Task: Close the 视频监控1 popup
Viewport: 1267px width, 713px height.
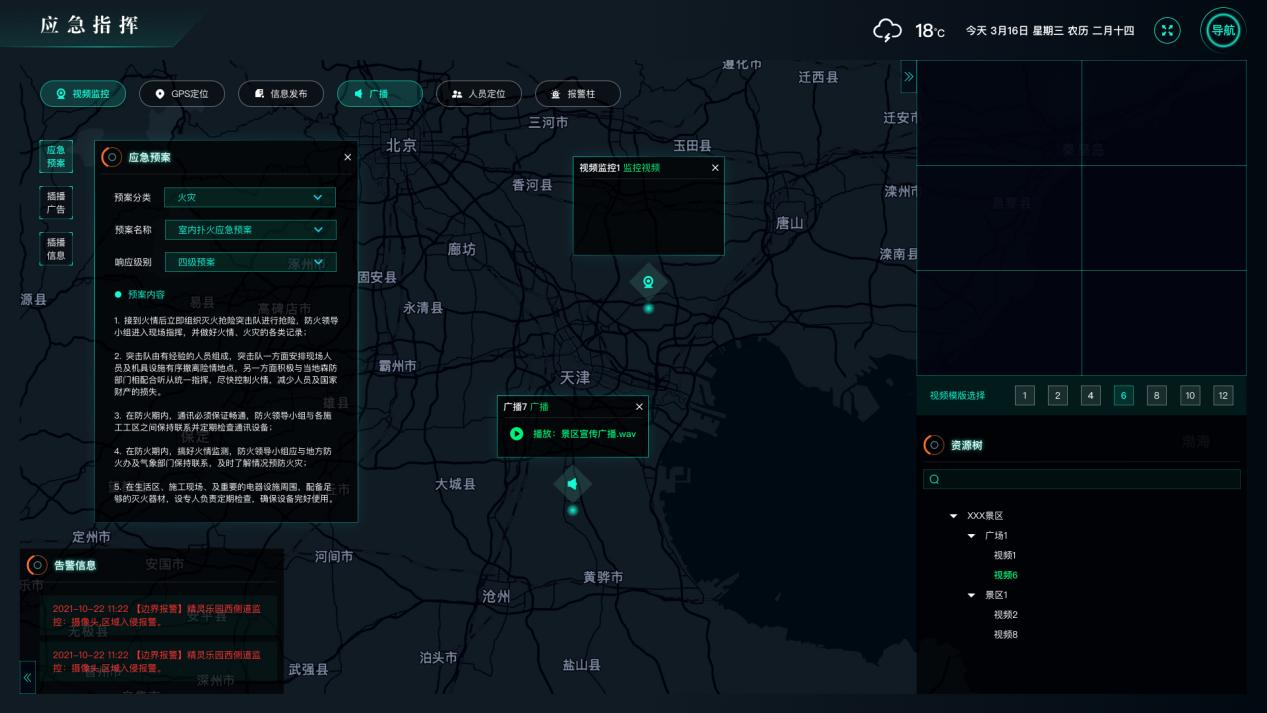Action: pyautogui.click(x=715, y=168)
